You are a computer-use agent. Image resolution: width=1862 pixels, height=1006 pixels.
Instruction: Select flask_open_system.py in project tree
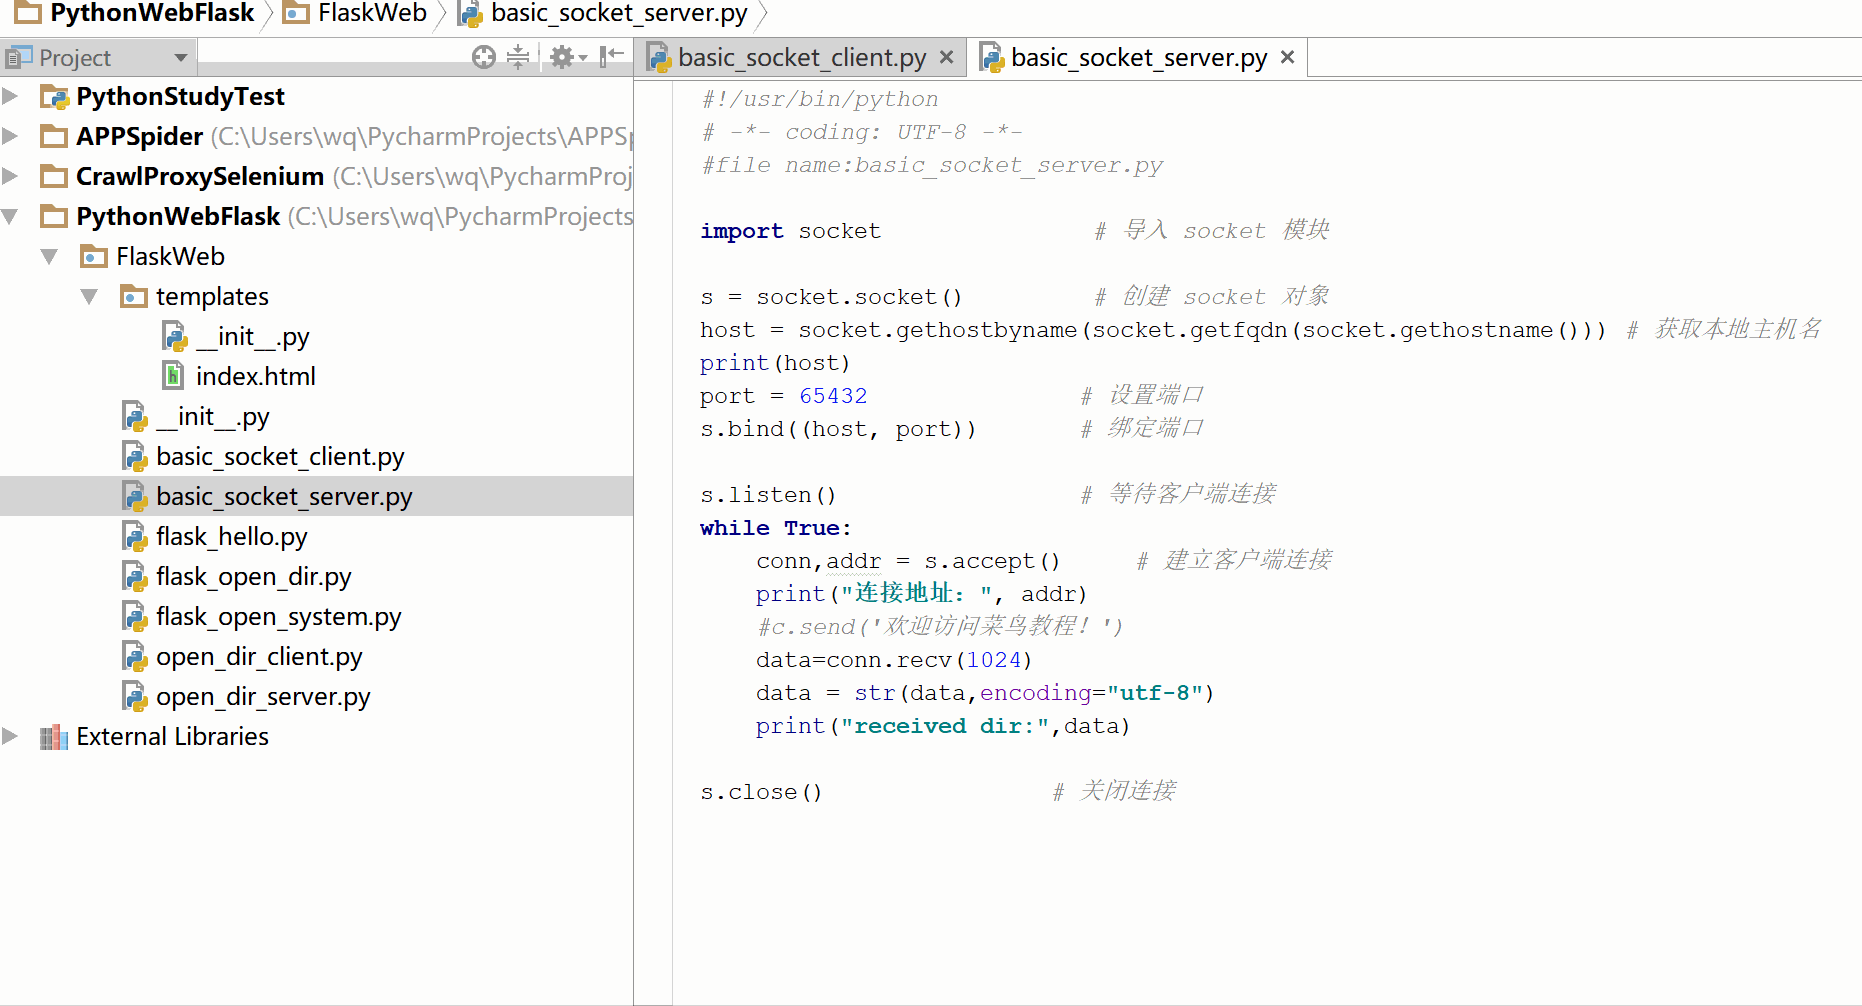click(279, 616)
